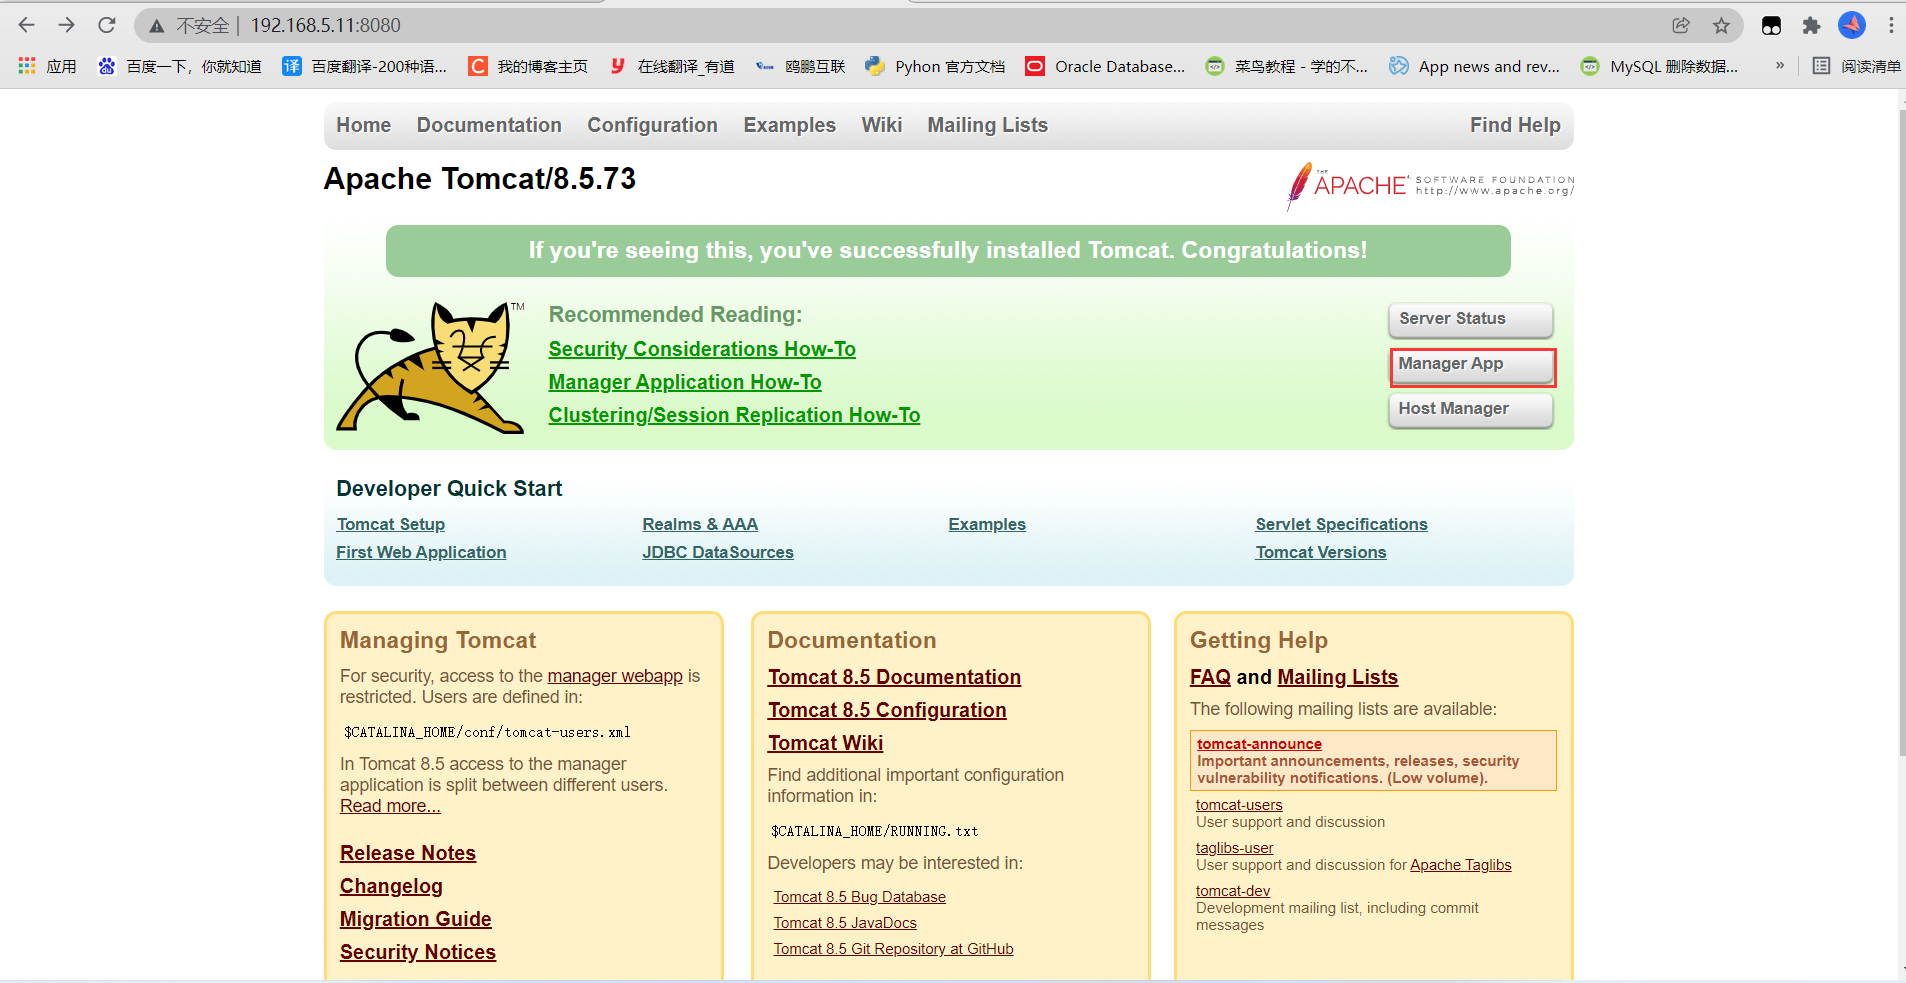Click the Server Status button

1470,320
